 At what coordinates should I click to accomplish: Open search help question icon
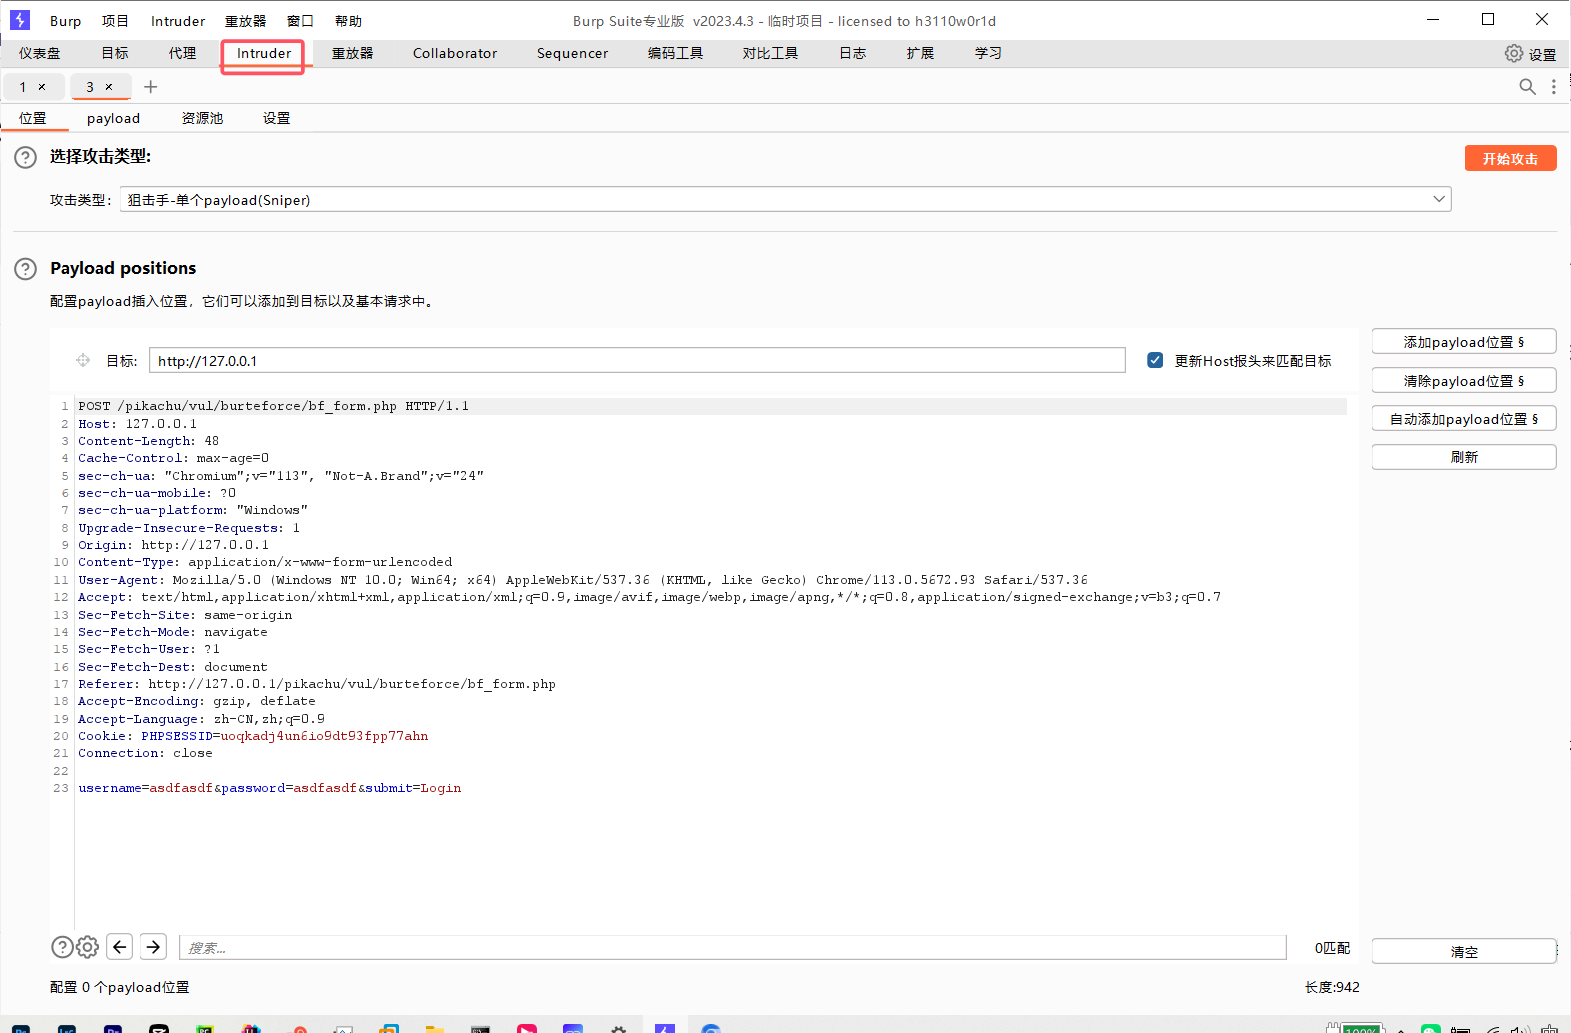pos(62,947)
